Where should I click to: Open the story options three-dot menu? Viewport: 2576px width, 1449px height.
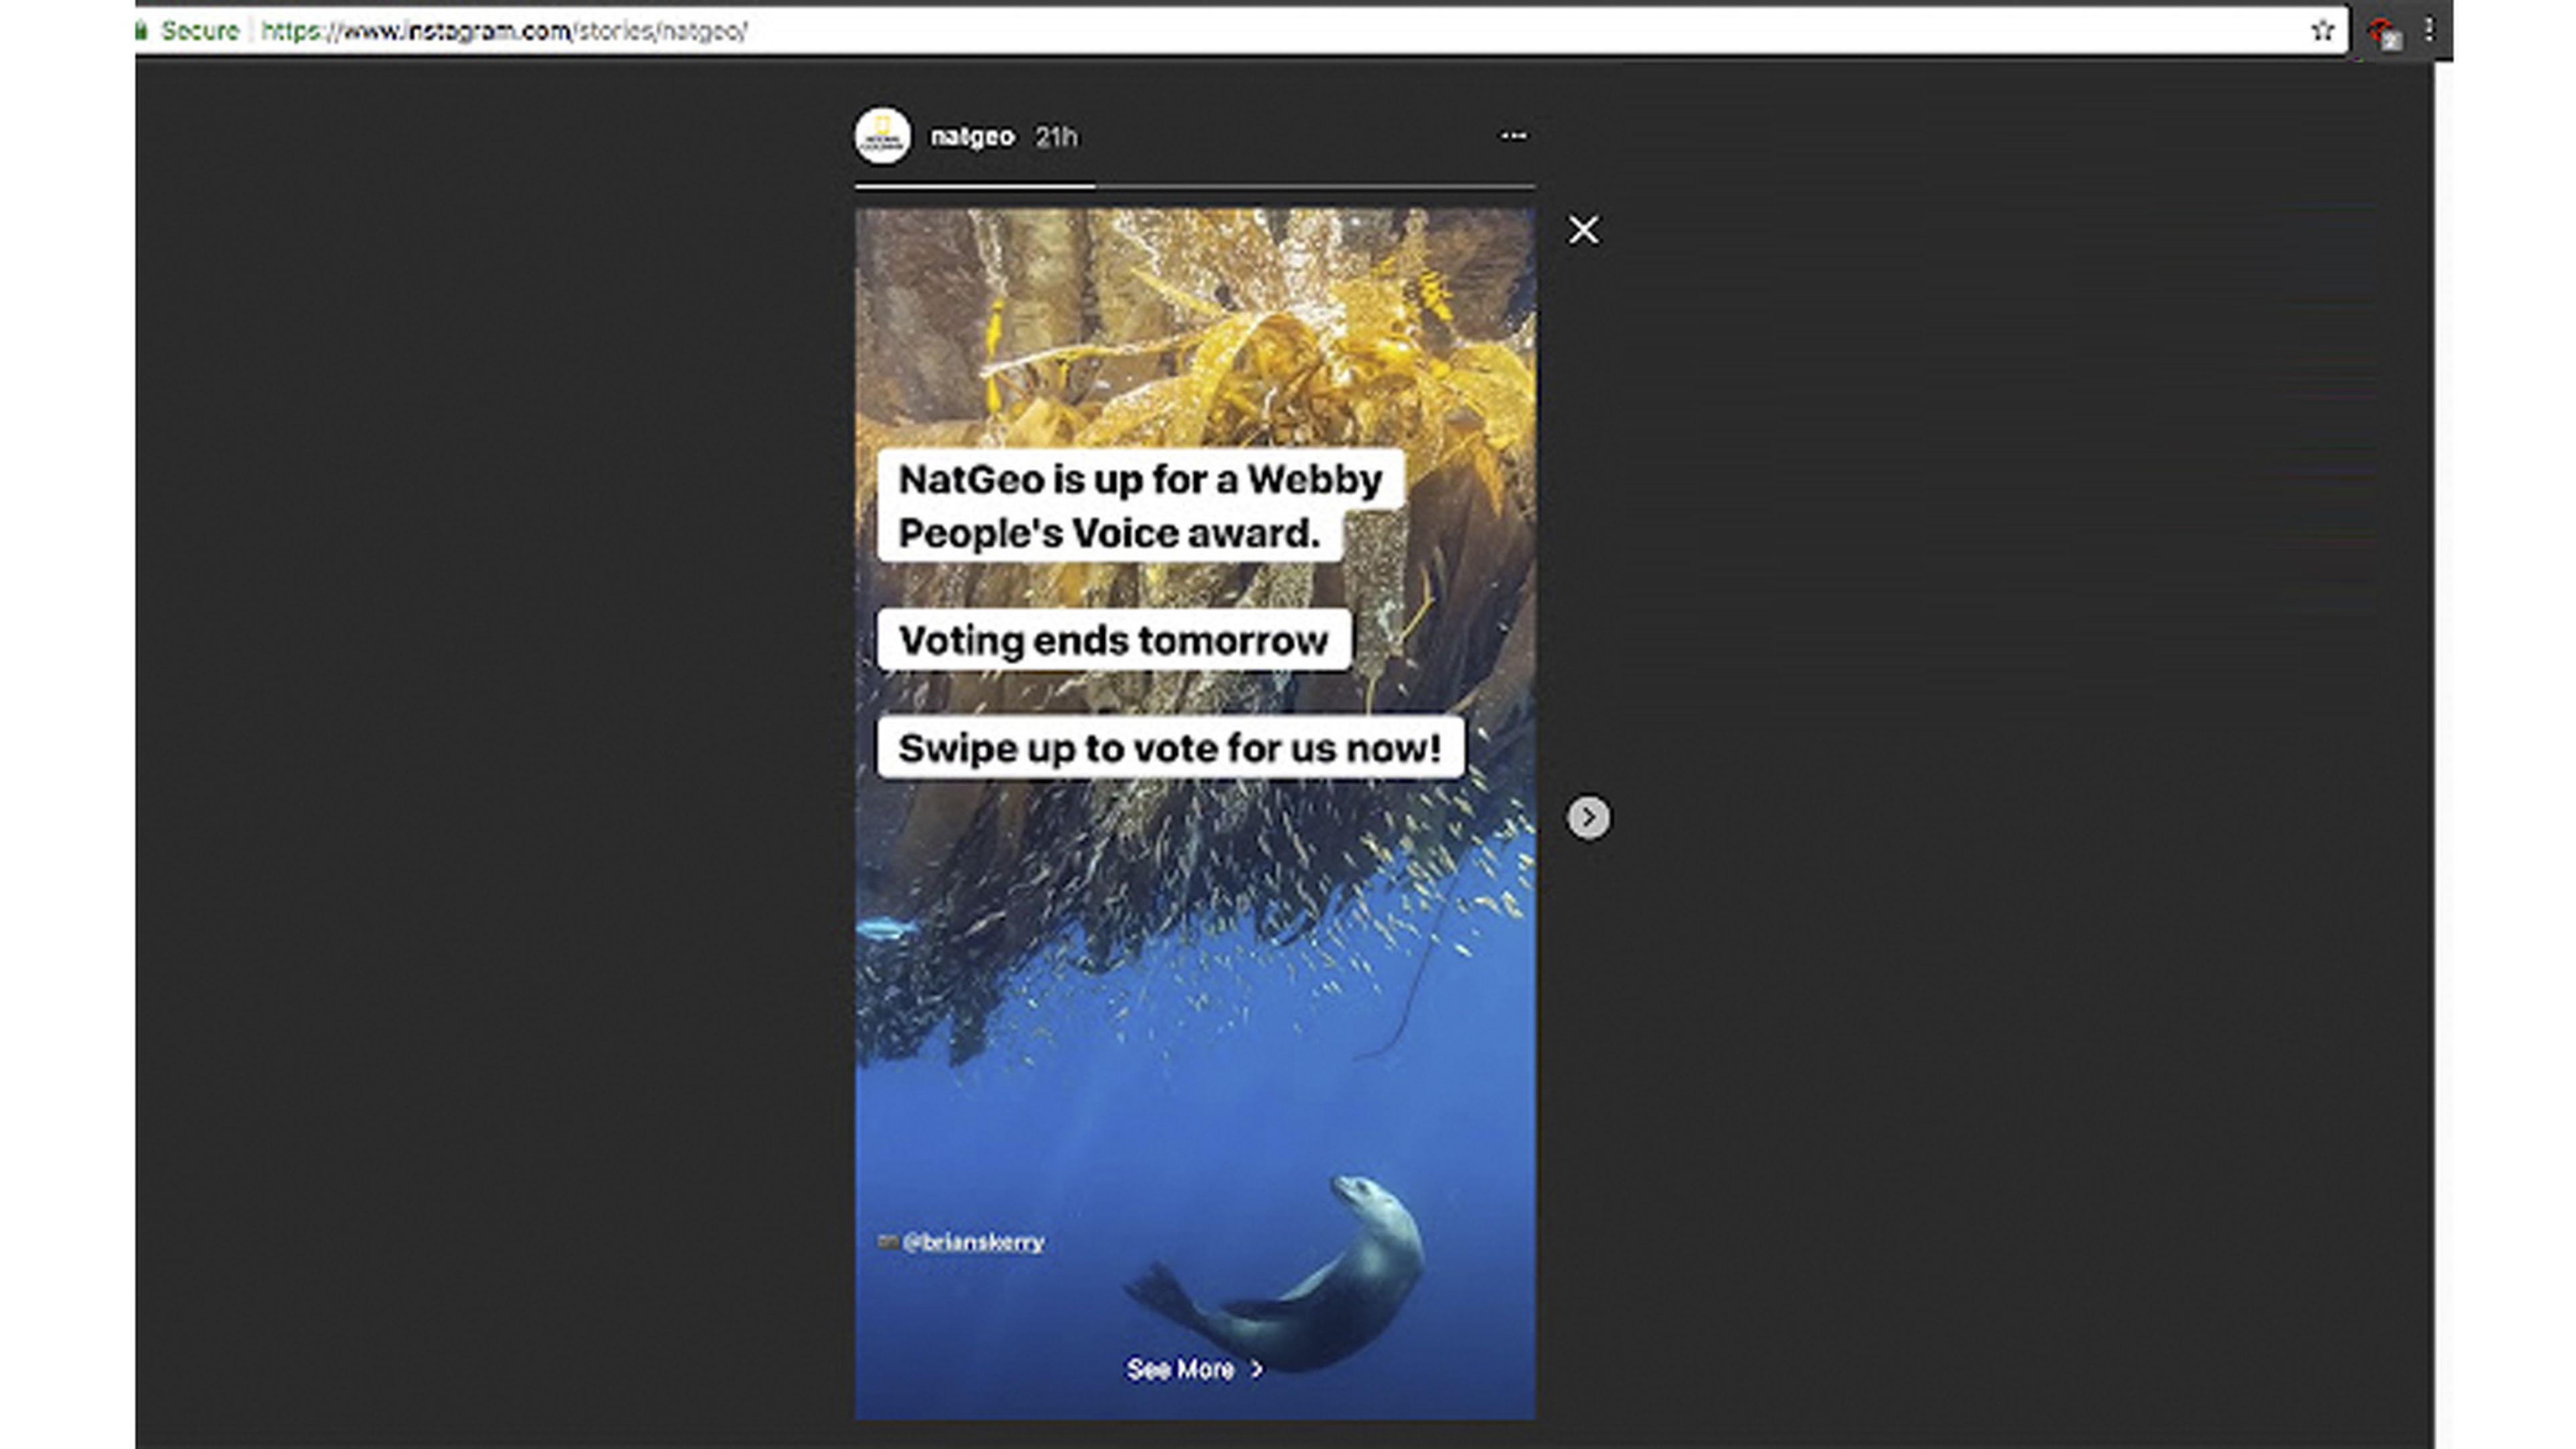click(x=1513, y=136)
